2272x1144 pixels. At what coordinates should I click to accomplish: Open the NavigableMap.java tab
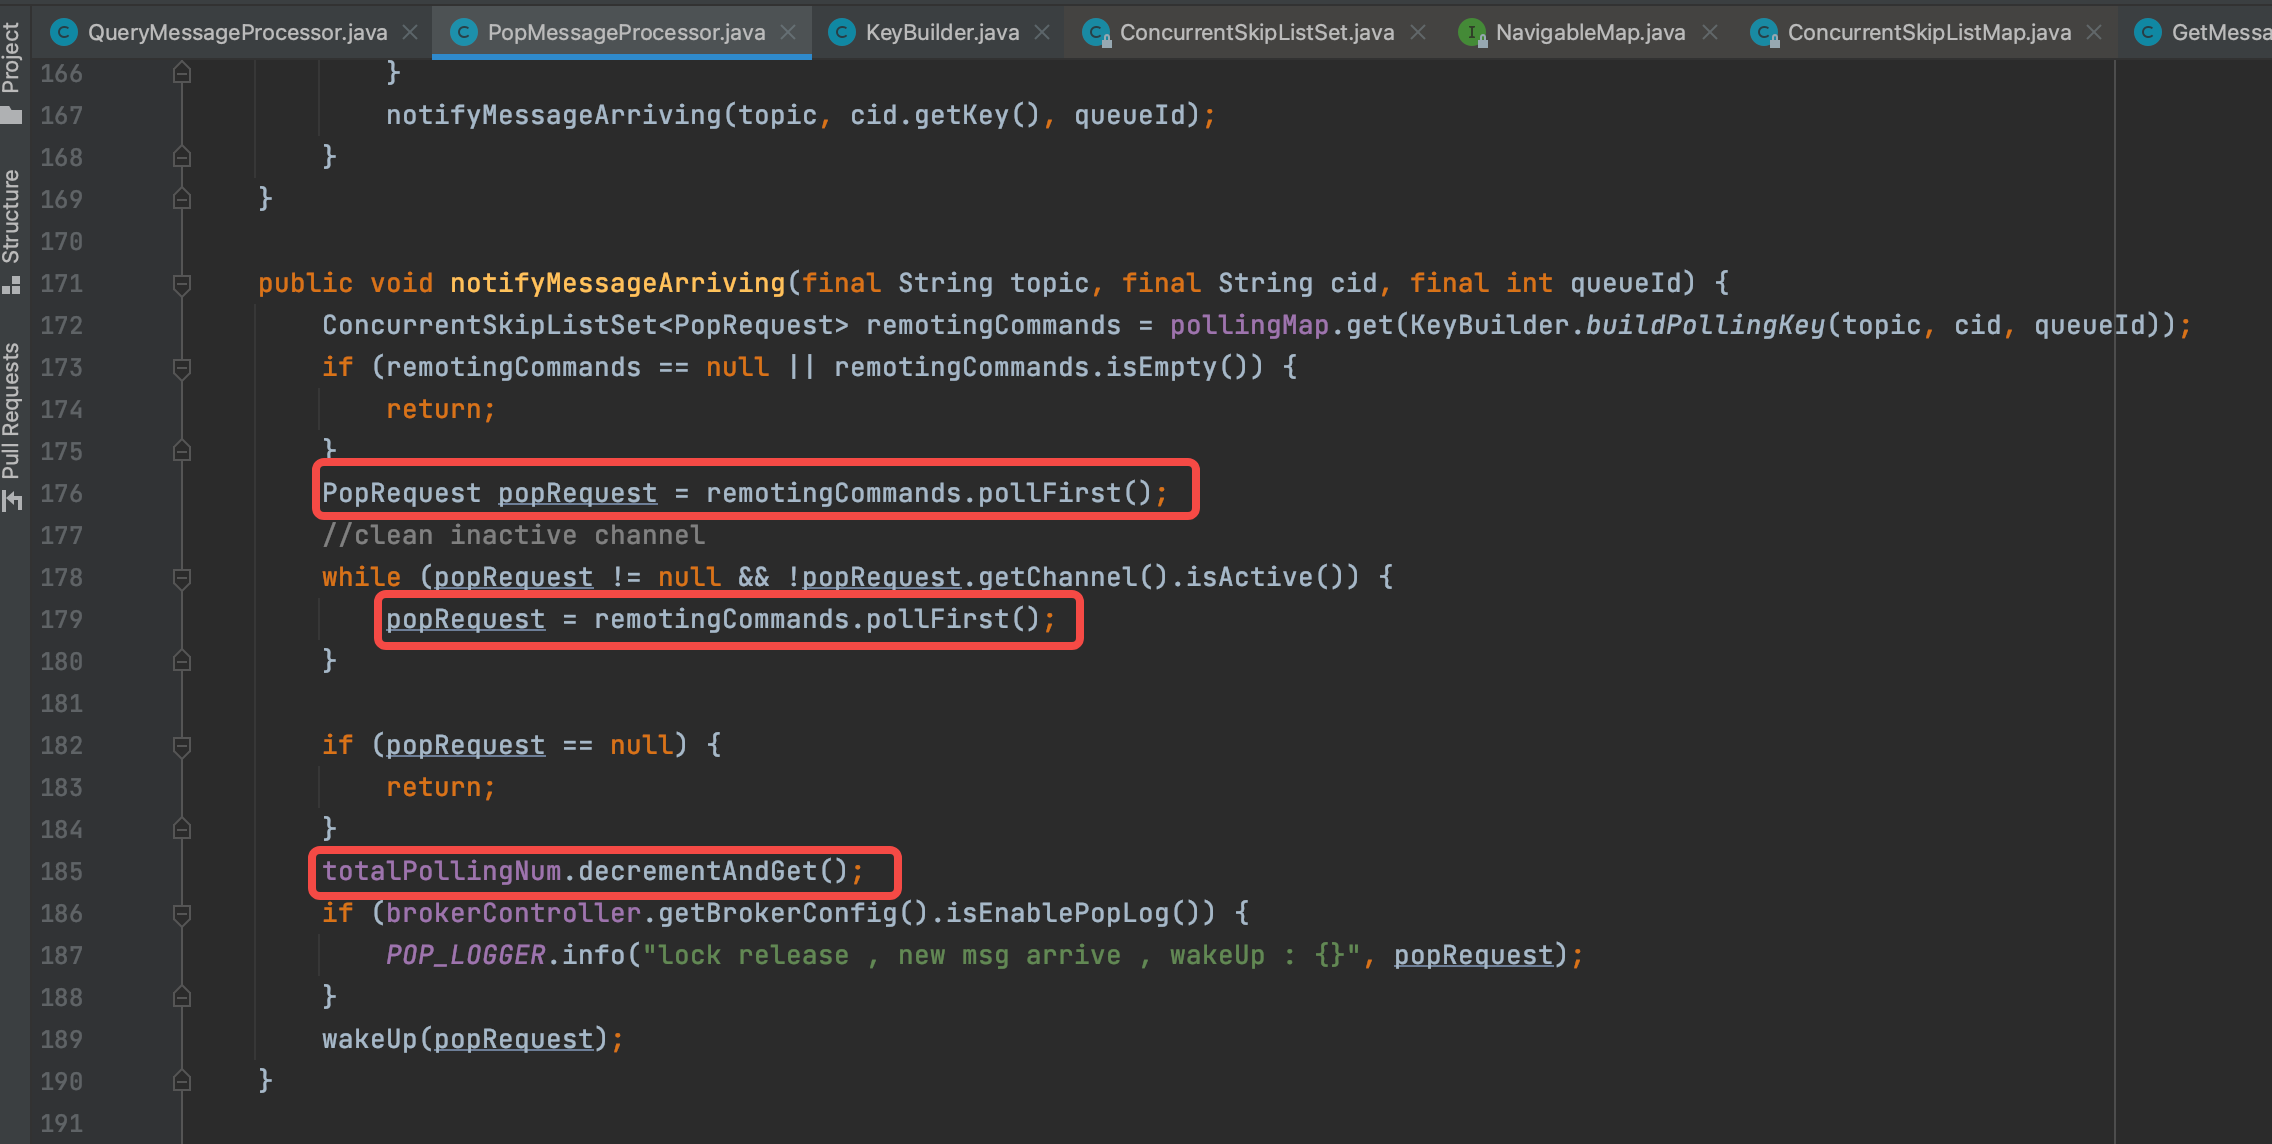point(1590,32)
